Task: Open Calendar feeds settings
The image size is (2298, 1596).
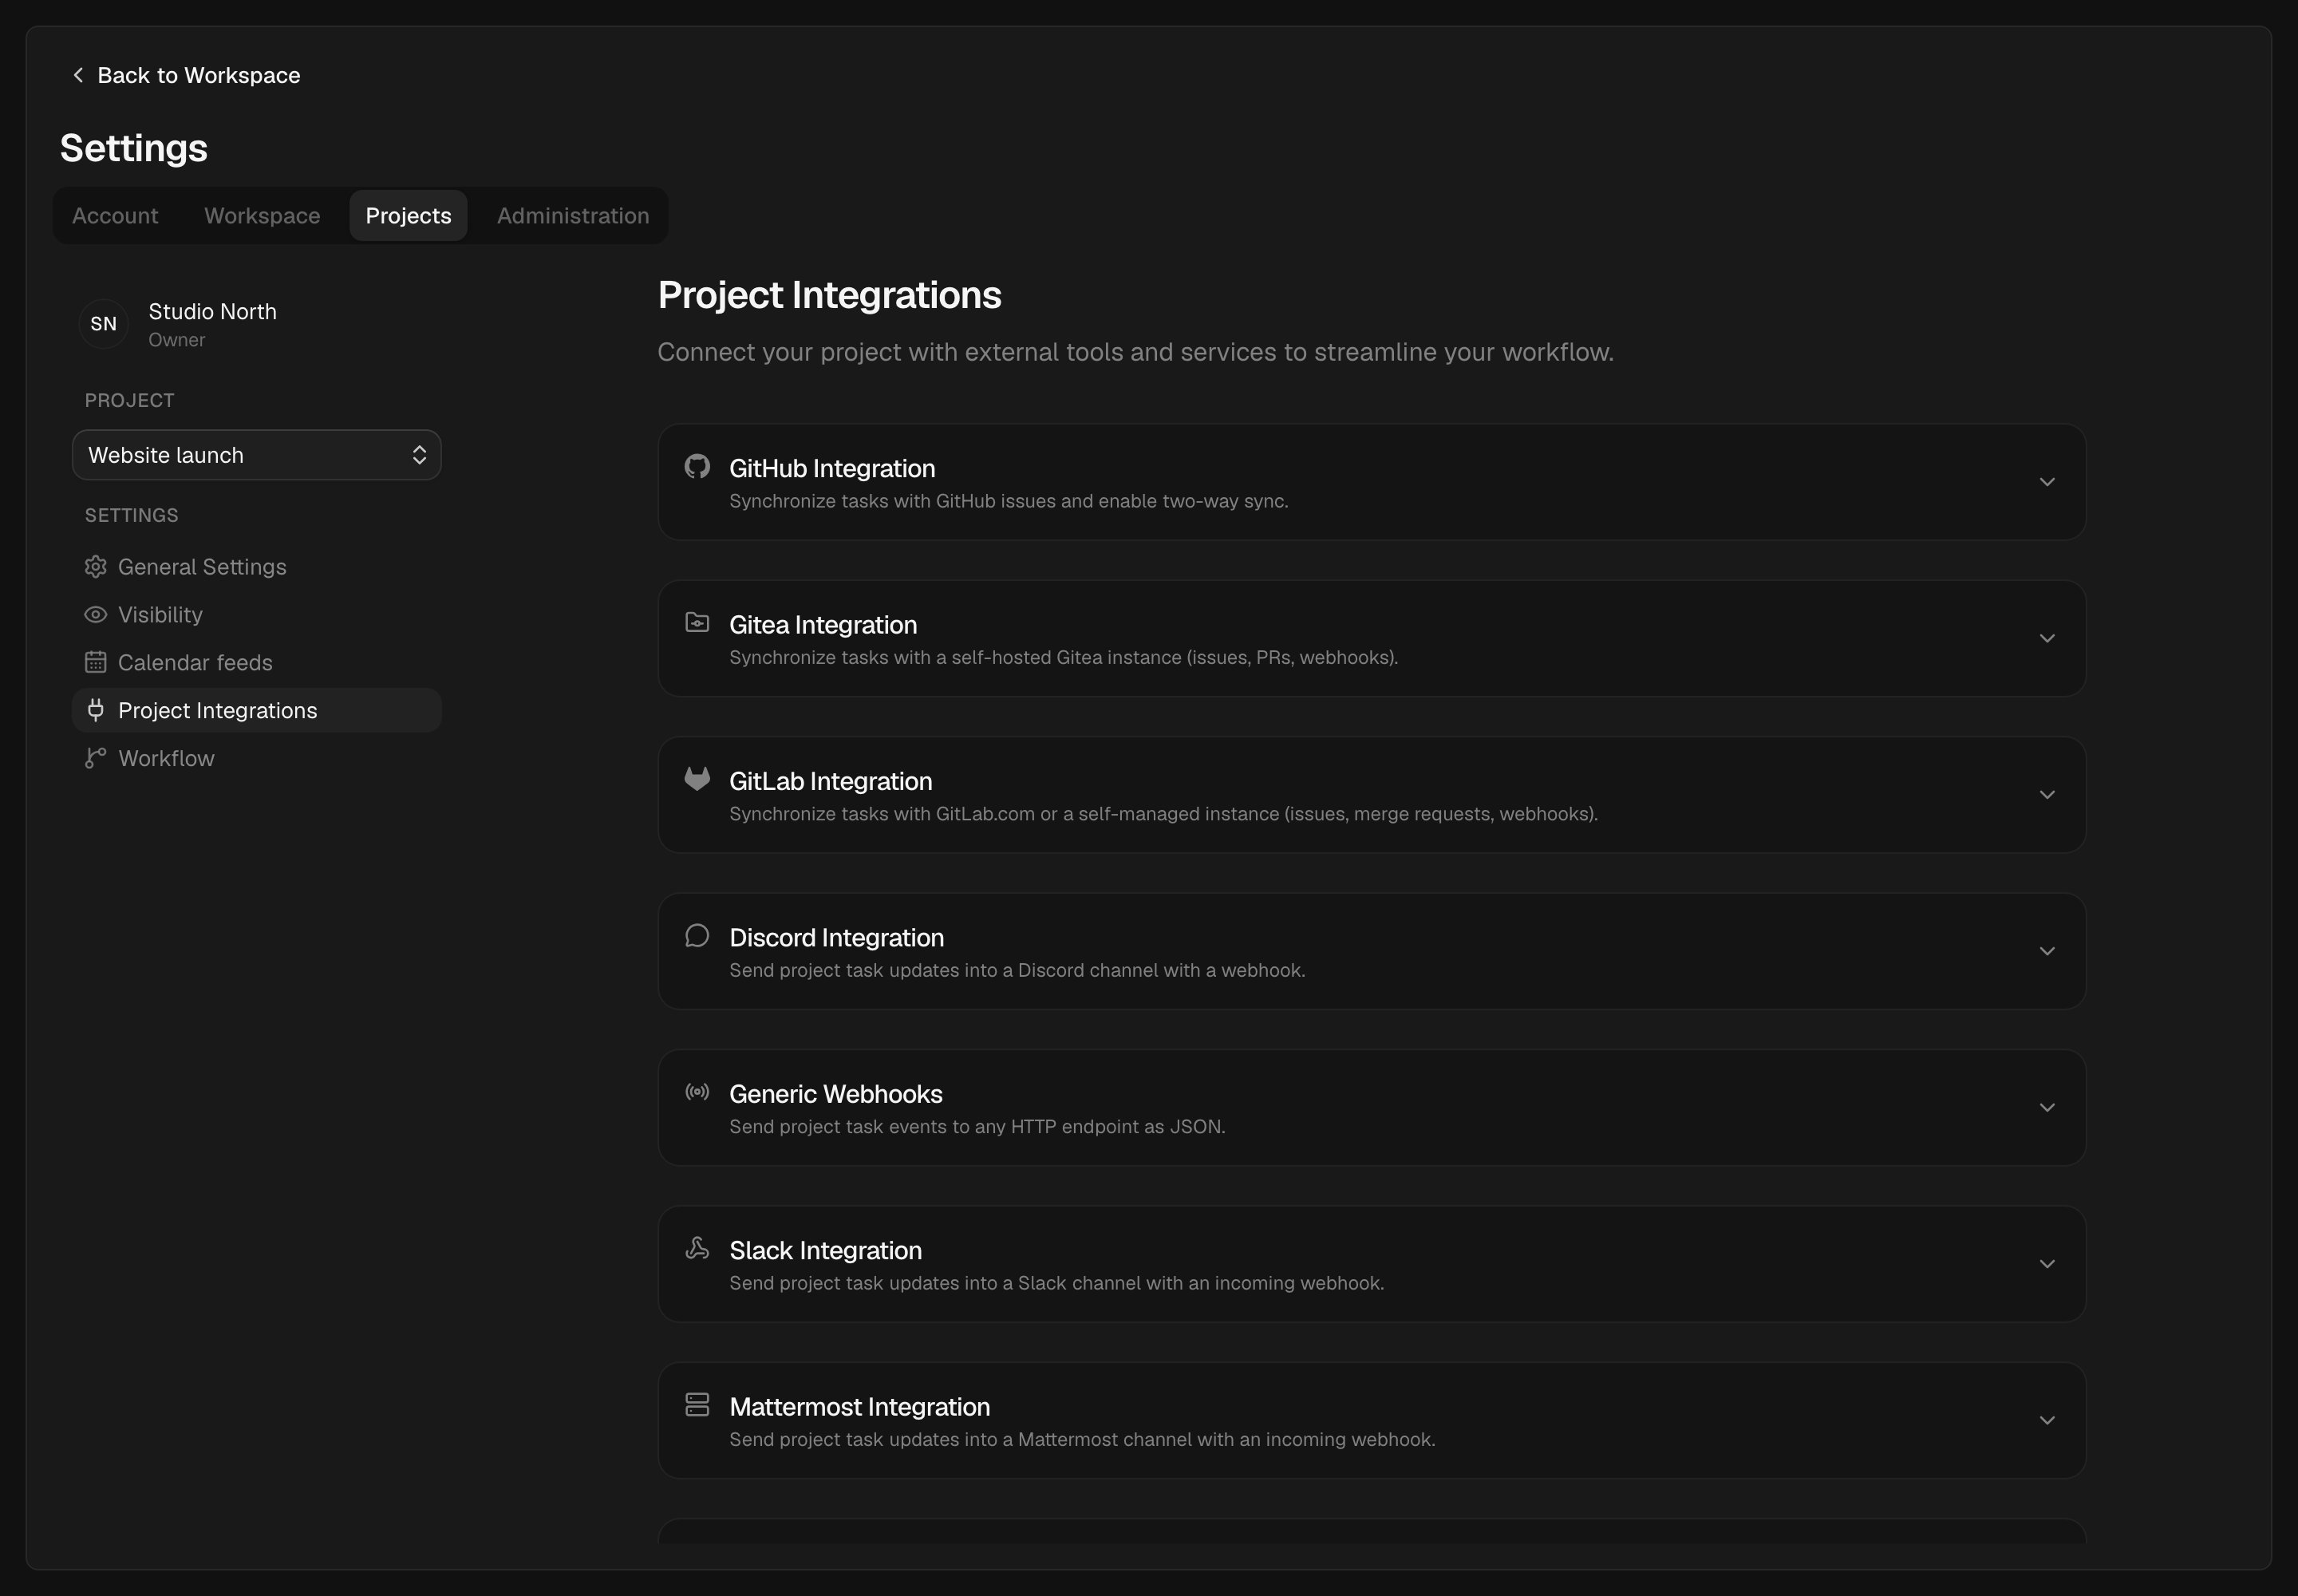Action: (257, 662)
